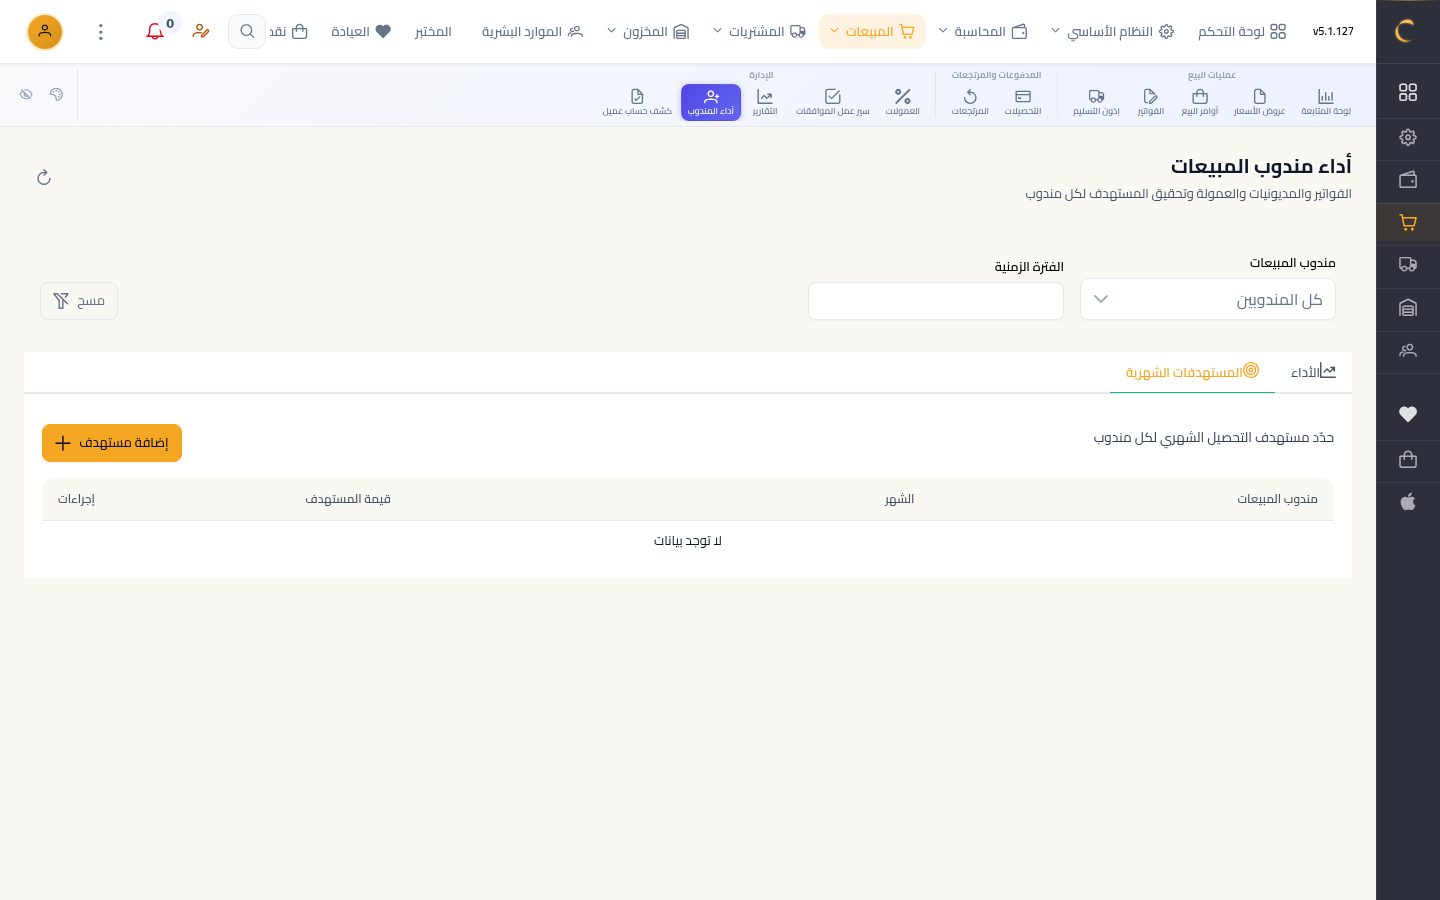Click the sidebar delivery truck icon

1408,265
